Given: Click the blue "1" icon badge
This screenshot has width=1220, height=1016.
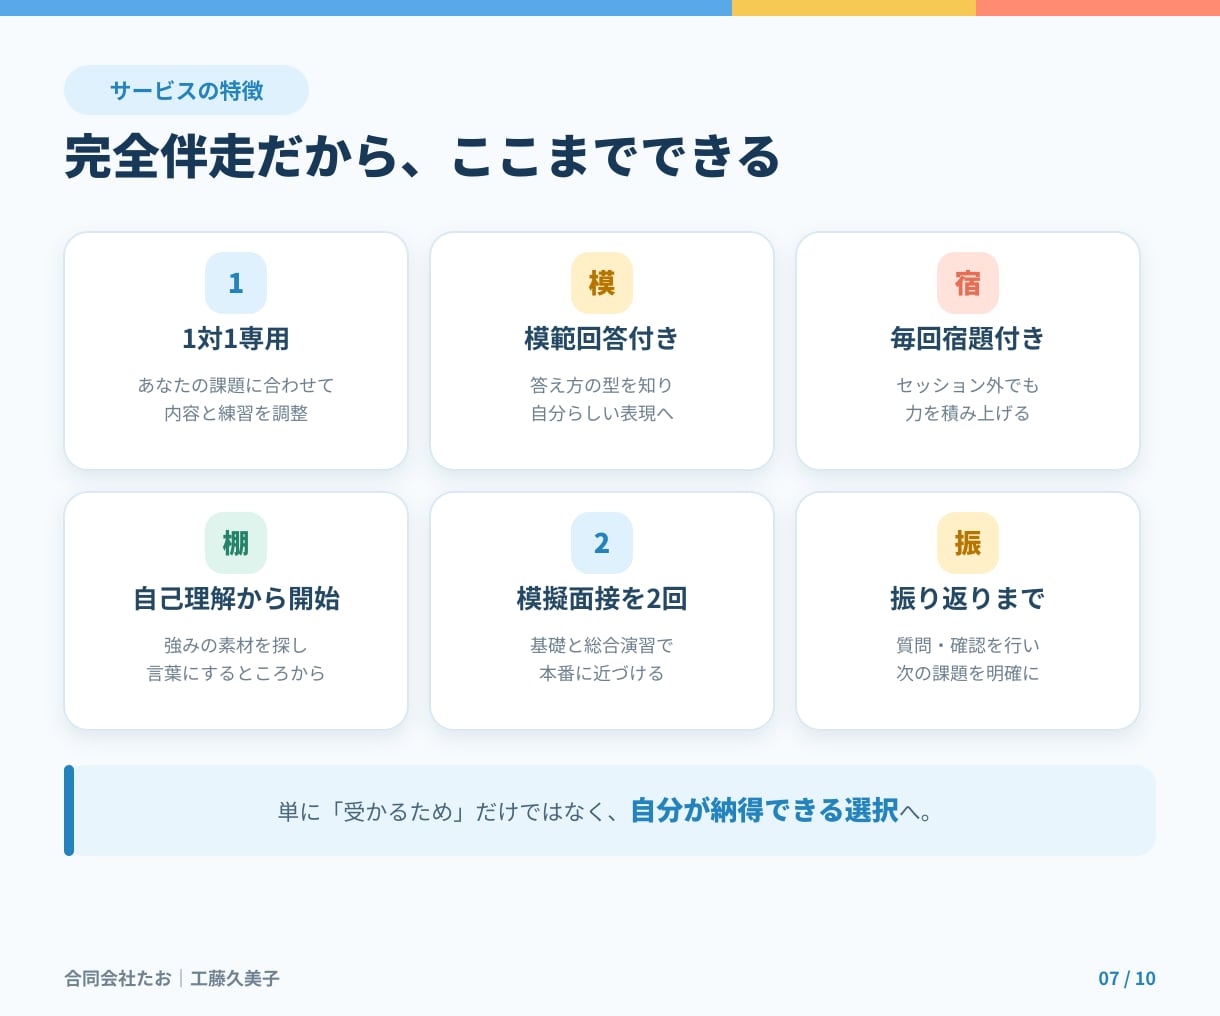Looking at the screenshot, I should tap(236, 283).
